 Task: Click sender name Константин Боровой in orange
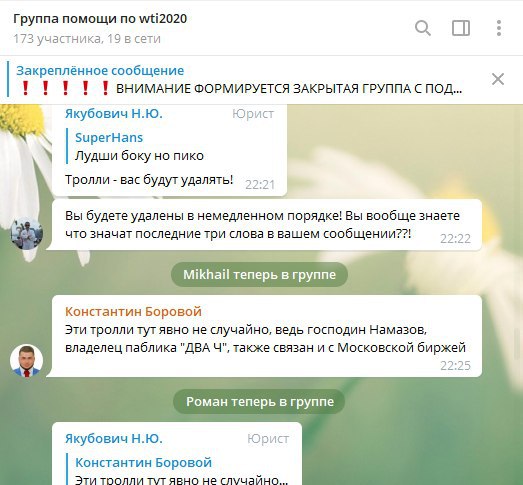pos(133,312)
